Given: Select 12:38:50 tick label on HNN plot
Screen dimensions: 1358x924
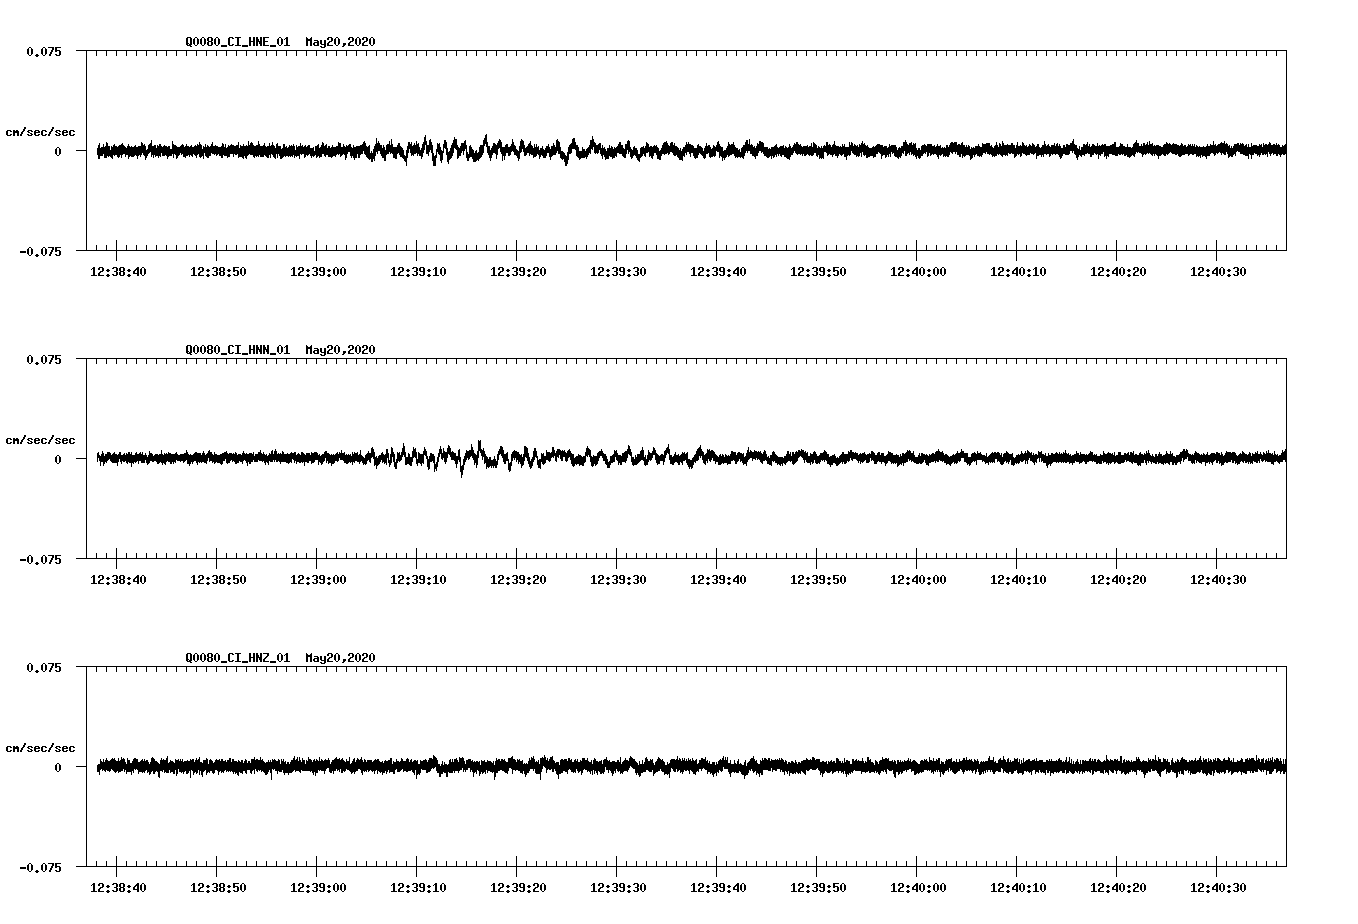Looking at the screenshot, I should tap(218, 580).
